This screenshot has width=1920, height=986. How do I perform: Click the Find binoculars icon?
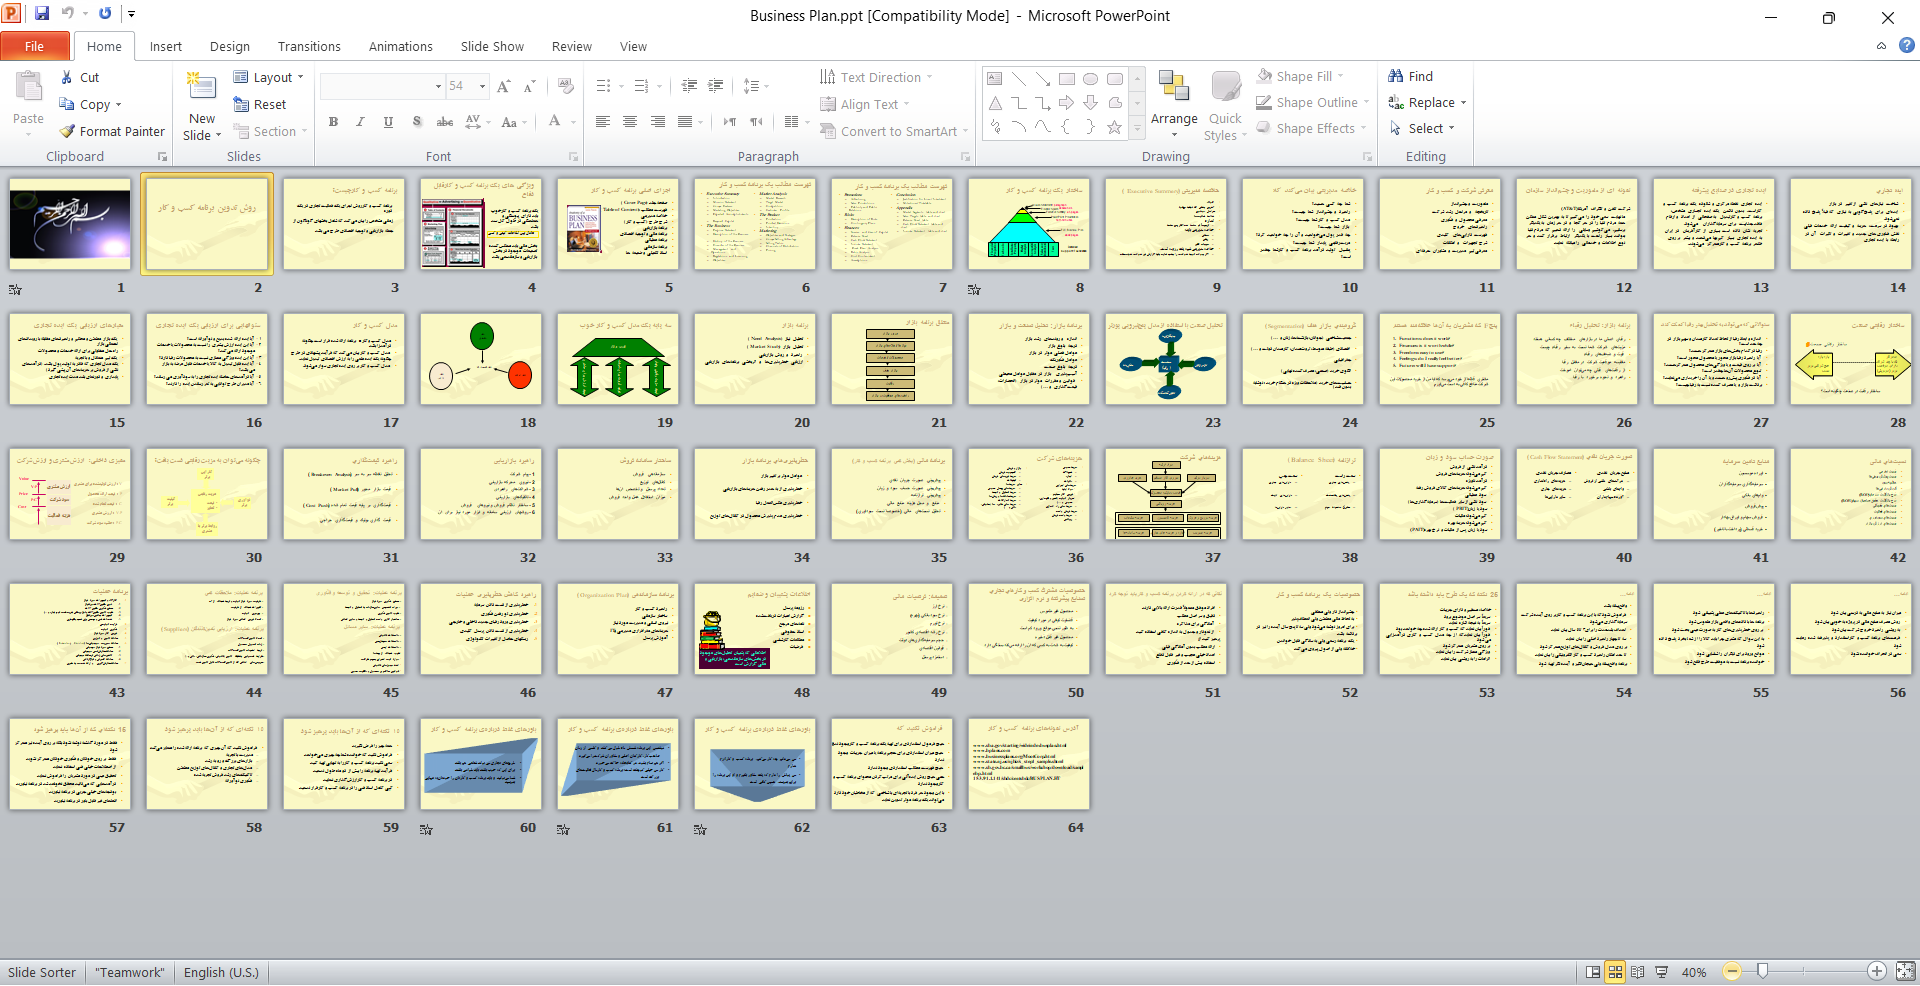tap(1396, 76)
